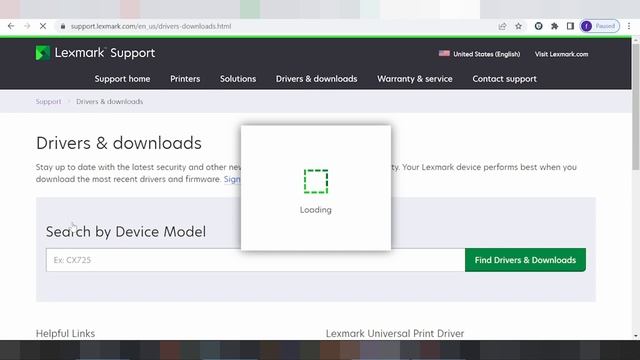Viewport: 640px width, 360px height.
Task: Click the share page icon in address bar
Action: click(502, 26)
